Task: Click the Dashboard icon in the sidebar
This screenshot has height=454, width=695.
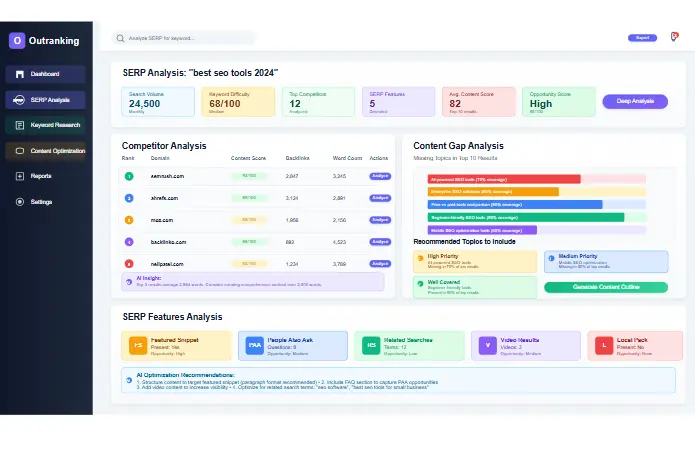Action: pyautogui.click(x=20, y=74)
